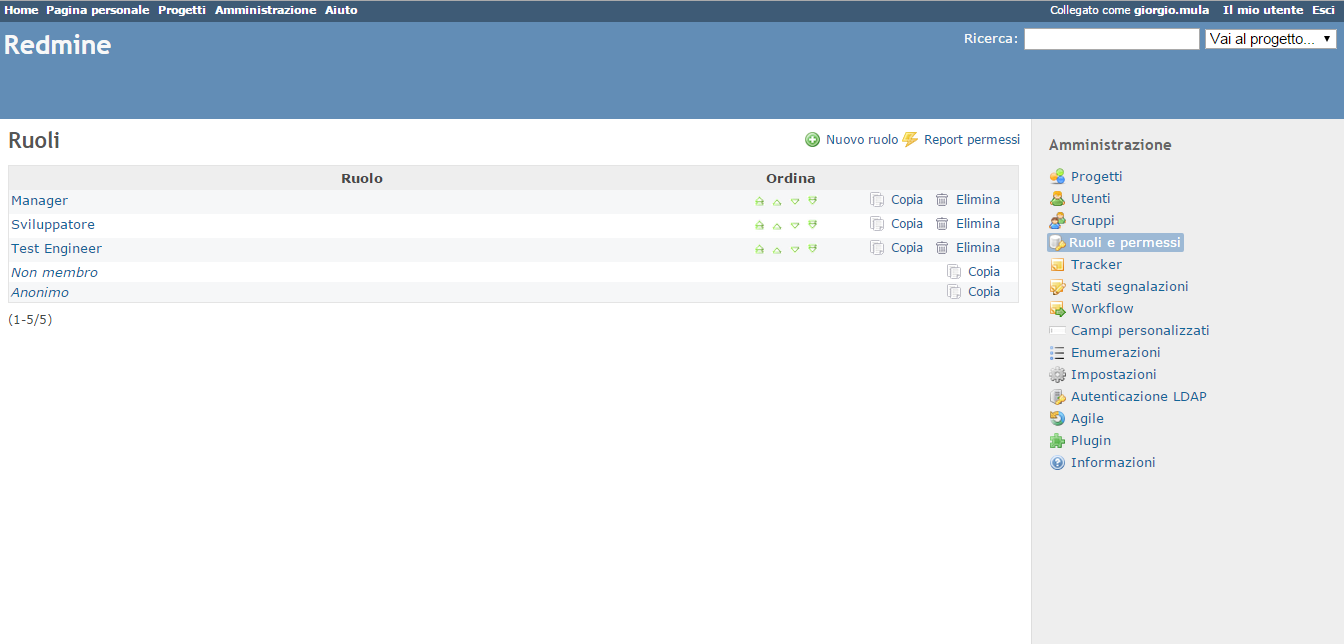Click the copy icon in Sviluppatore row

(877, 224)
